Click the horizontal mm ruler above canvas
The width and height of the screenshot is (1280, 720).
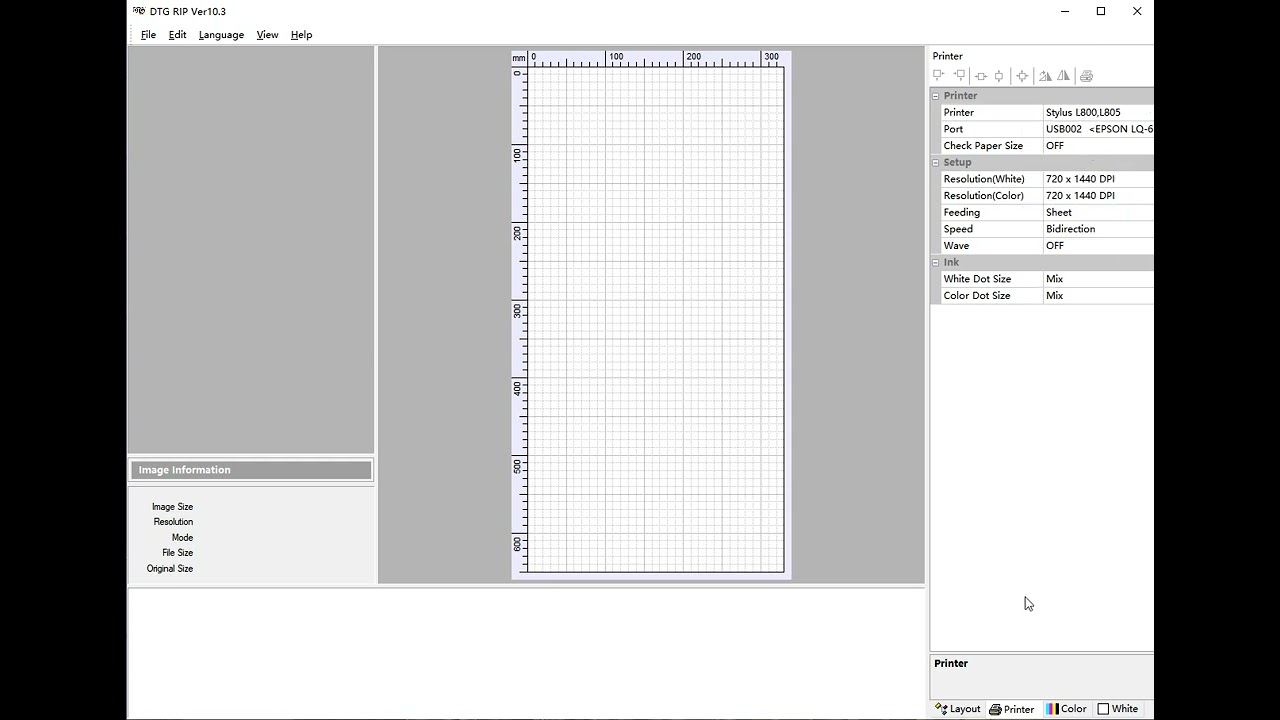tap(655, 59)
